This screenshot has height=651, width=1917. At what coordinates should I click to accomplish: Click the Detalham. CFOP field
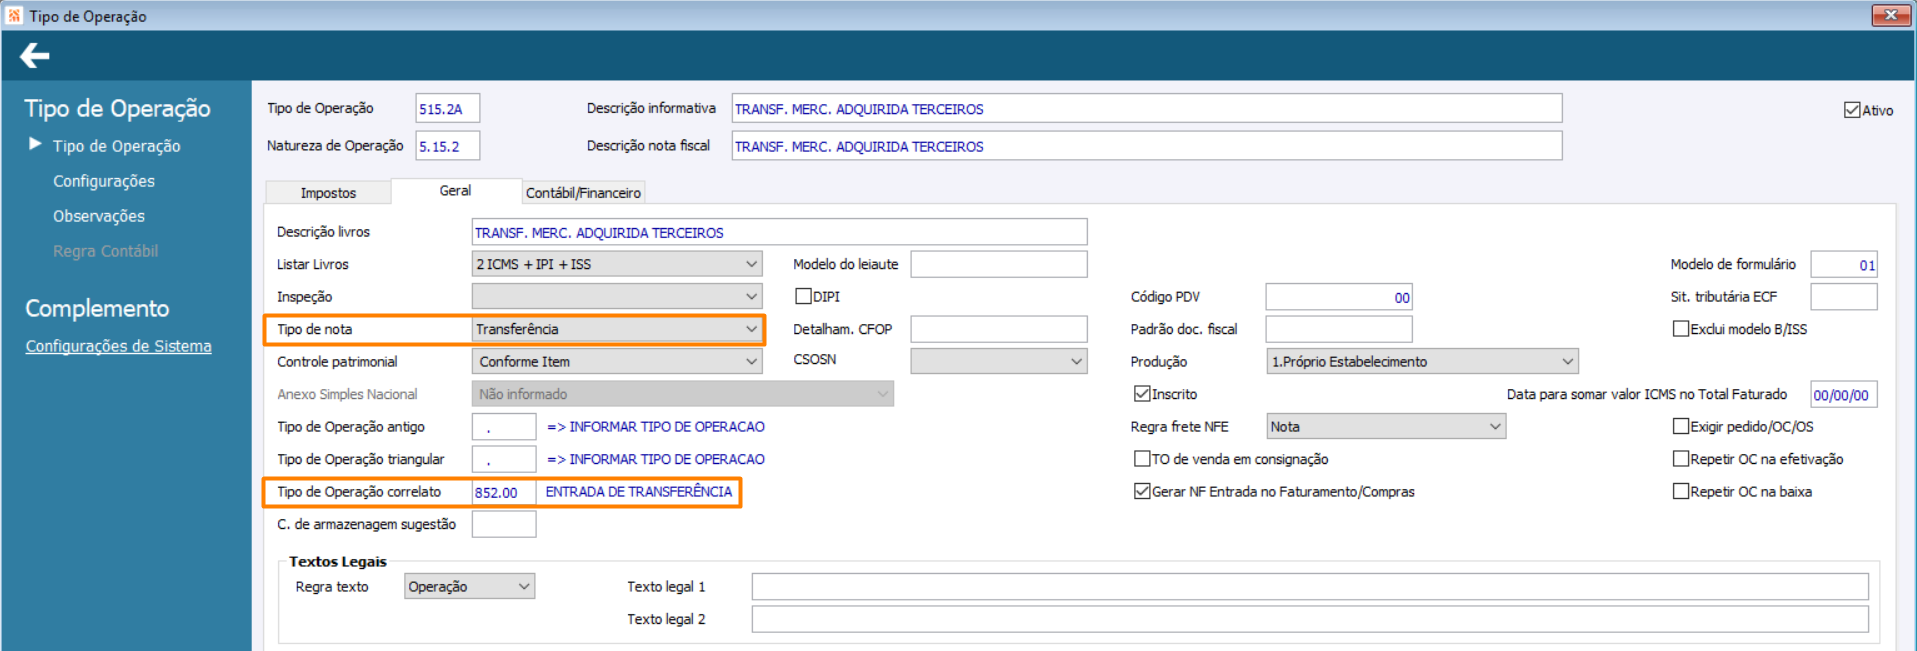tap(999, 329)
